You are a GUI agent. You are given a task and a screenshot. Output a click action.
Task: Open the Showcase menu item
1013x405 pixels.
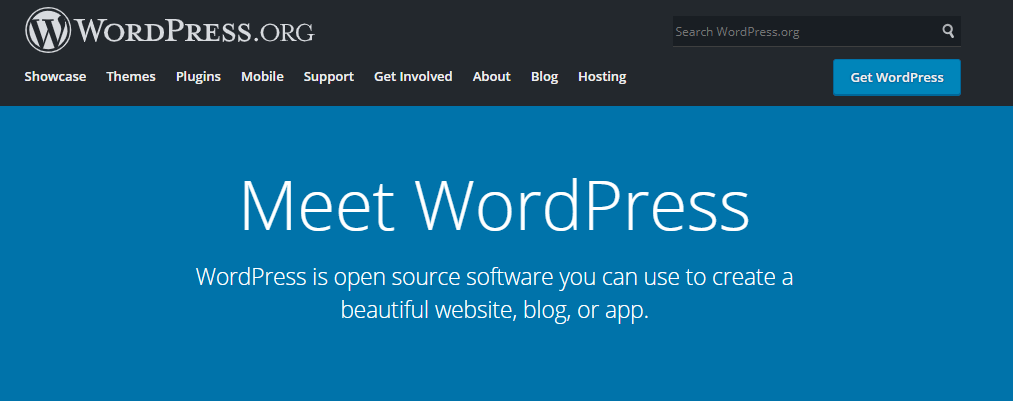tap(55, 76)
